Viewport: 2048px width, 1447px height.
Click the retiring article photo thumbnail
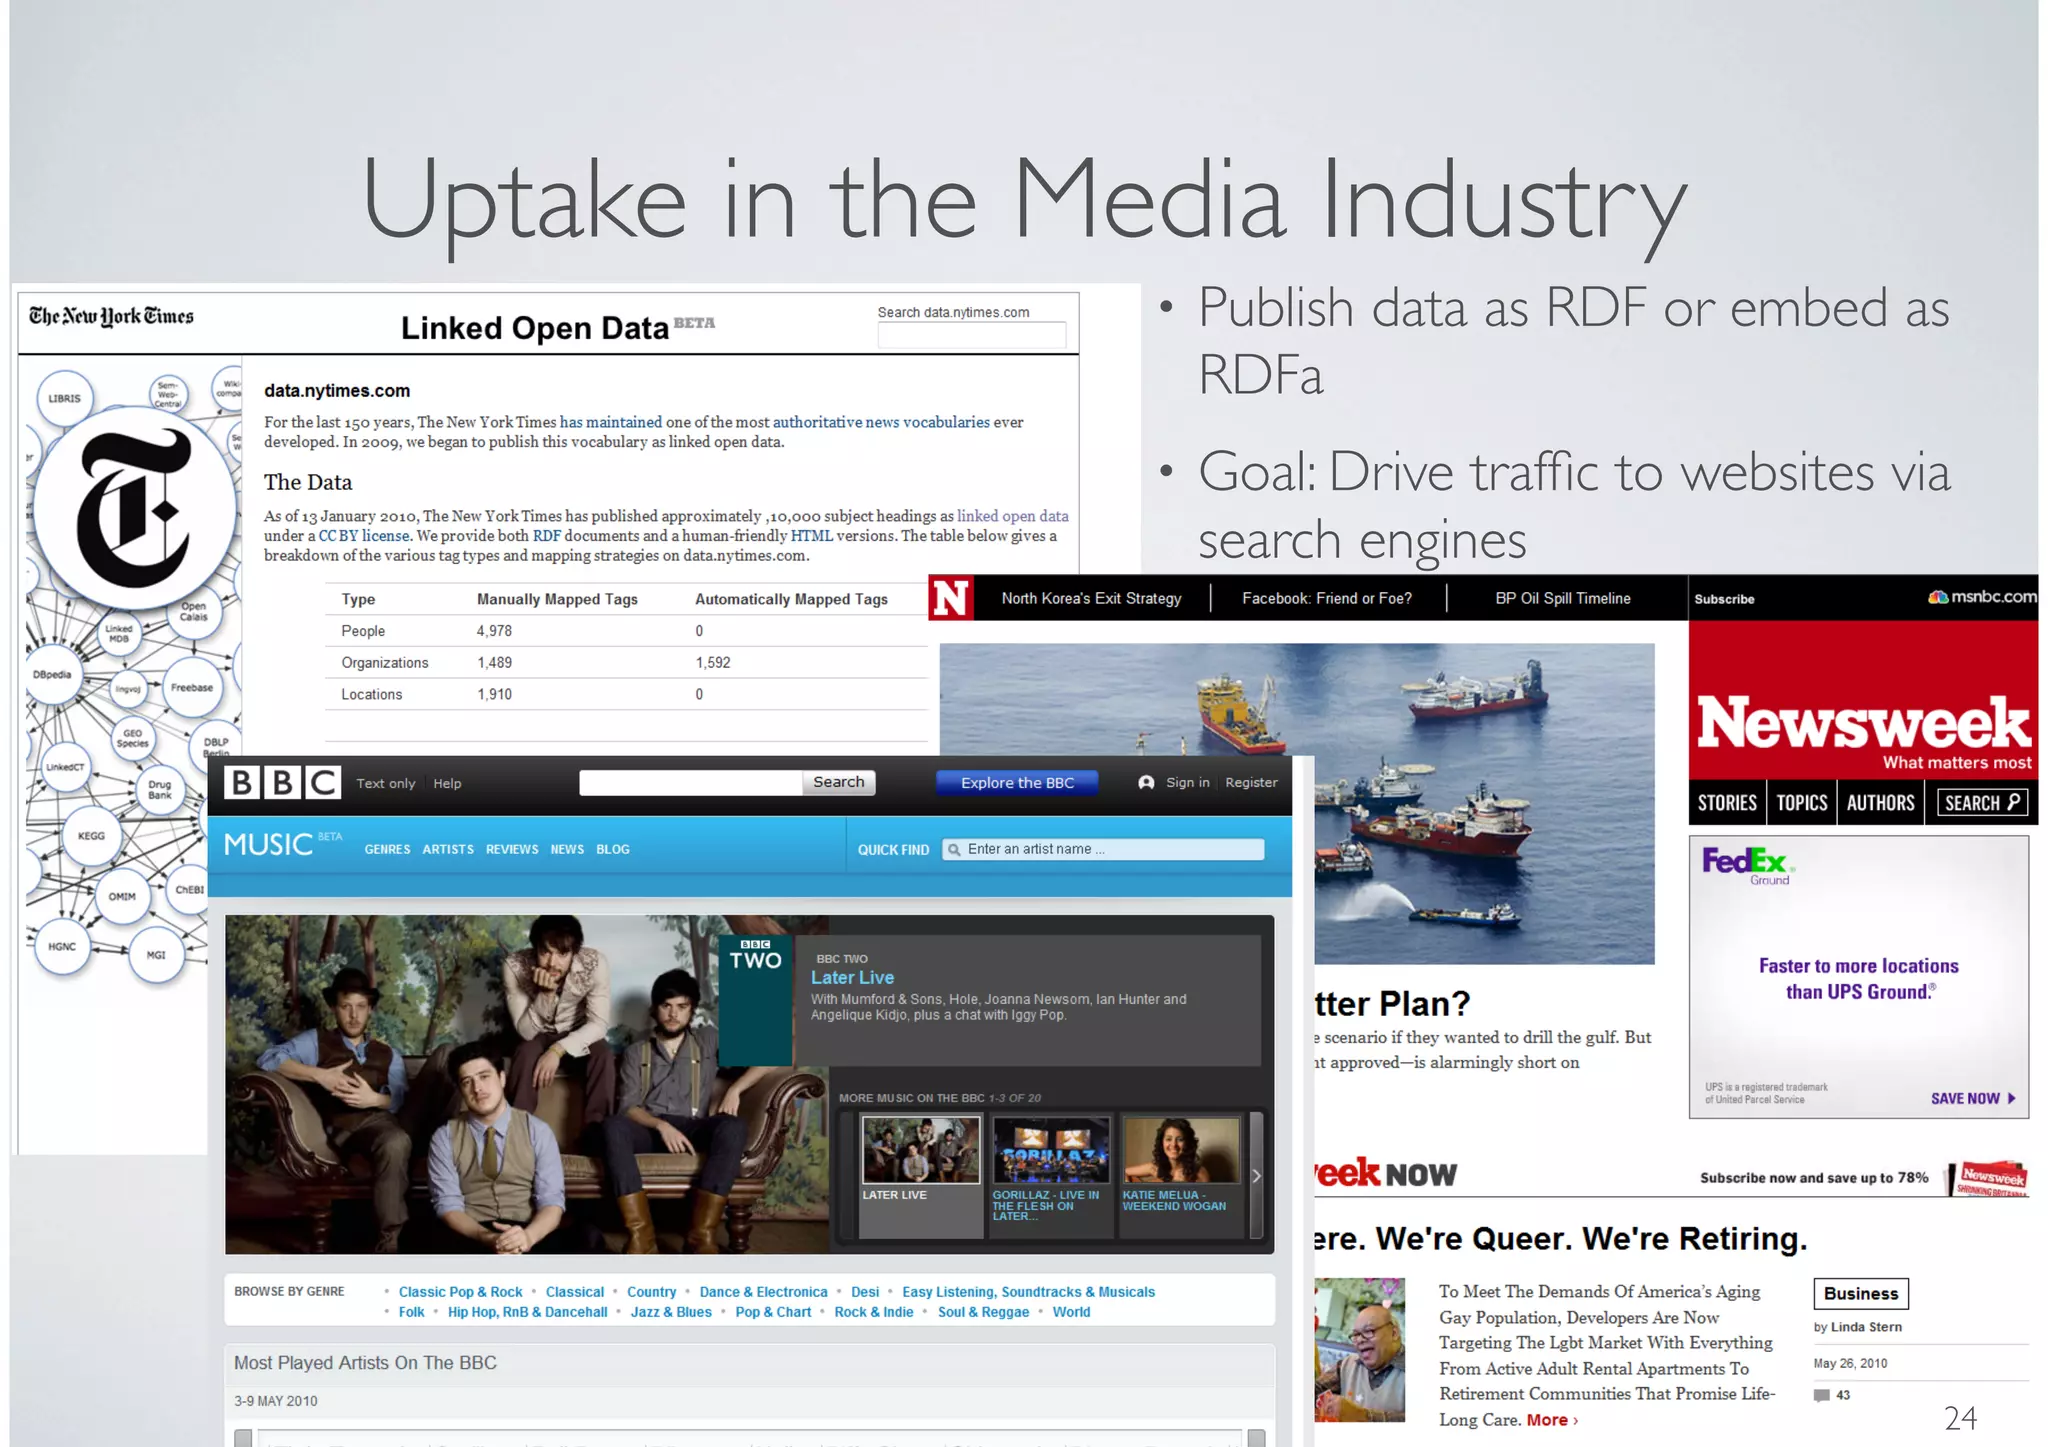(1359, 1349)
